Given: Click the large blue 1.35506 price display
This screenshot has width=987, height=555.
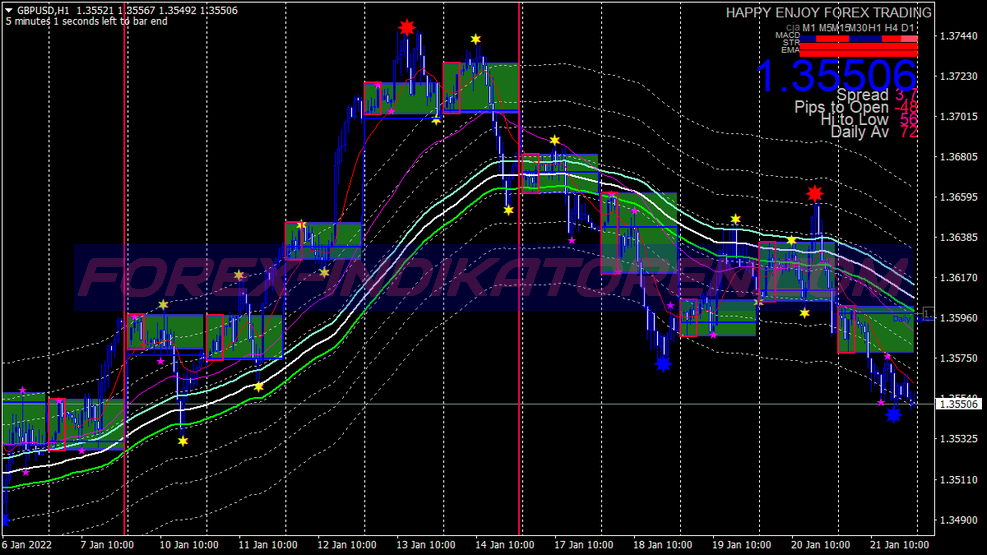Looking at the screenshot, I should [836, 76].
